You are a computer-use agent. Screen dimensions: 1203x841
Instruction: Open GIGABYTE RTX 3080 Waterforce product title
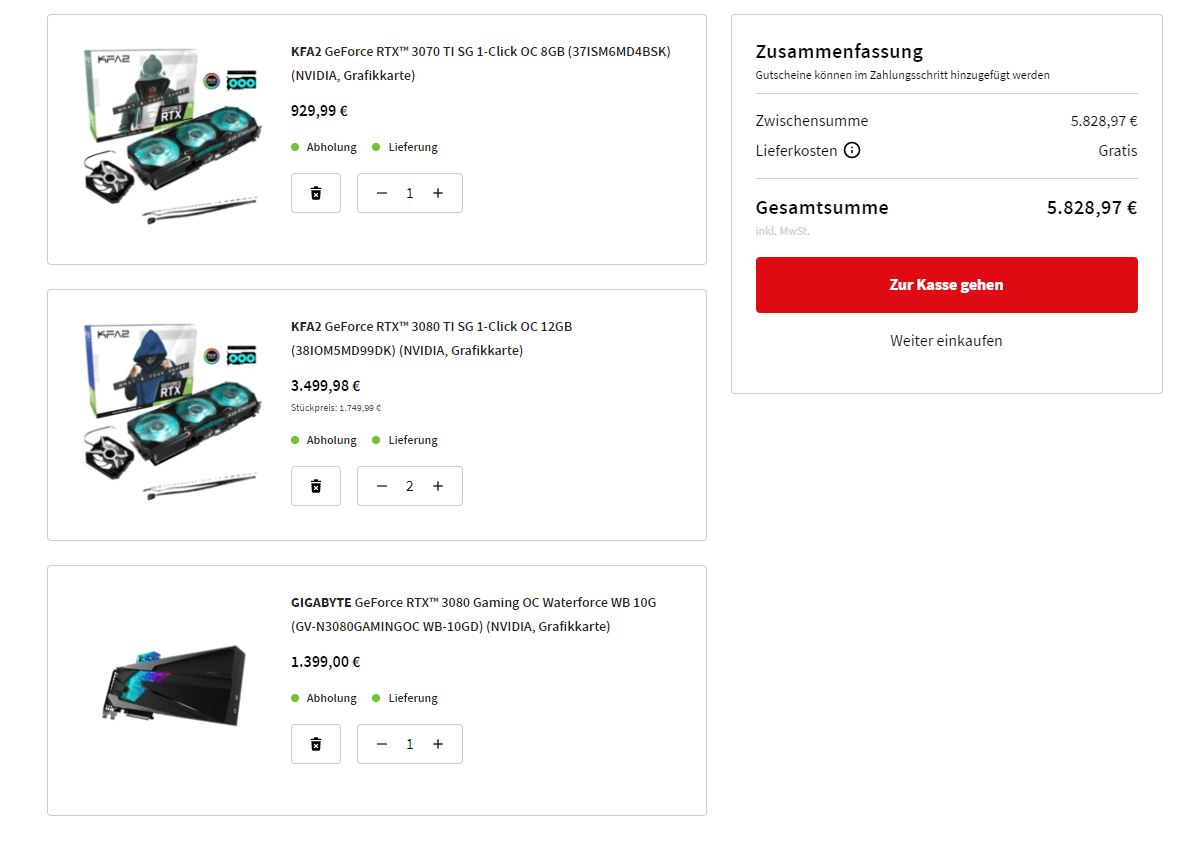click(x=473, y=614)
